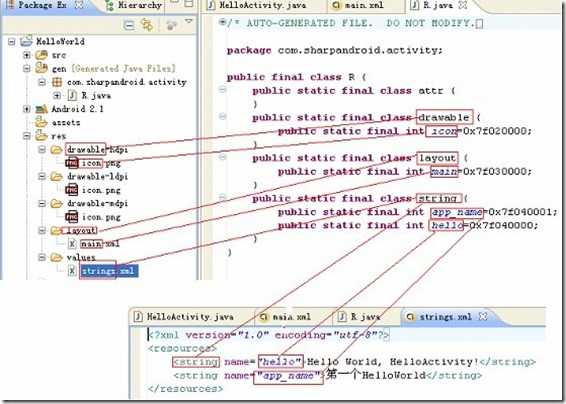
Task: Switch to the Hierarchy tab
Action: (134, 5)
